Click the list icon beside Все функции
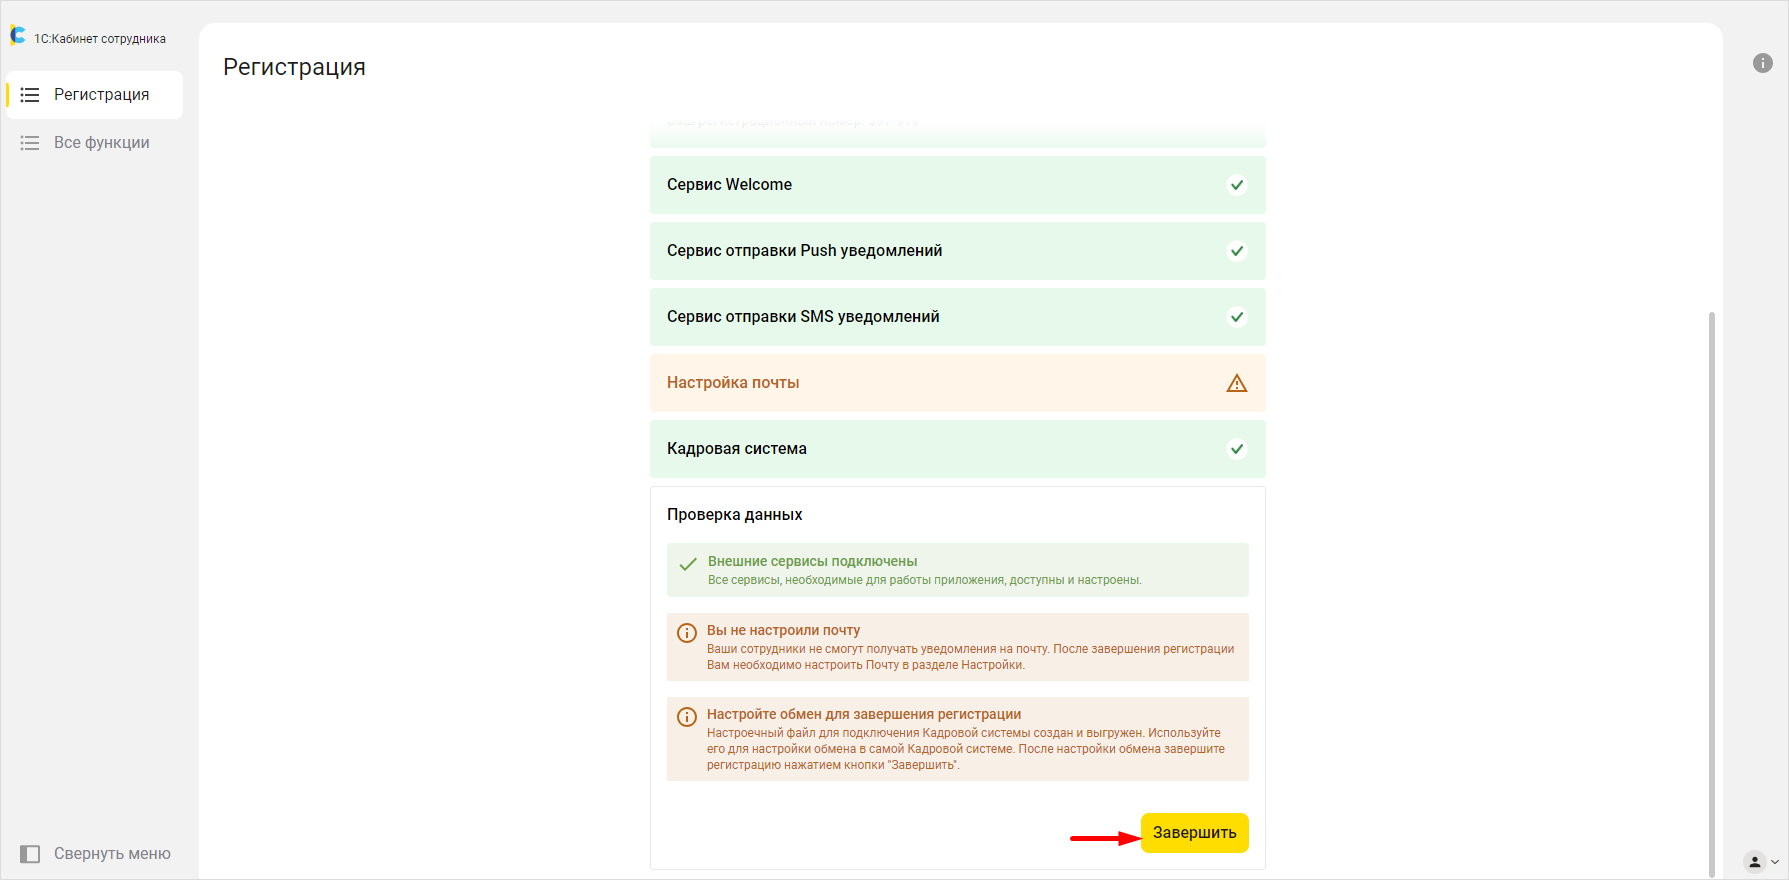This screenshot has width=1789, height=880. point(30,143)
